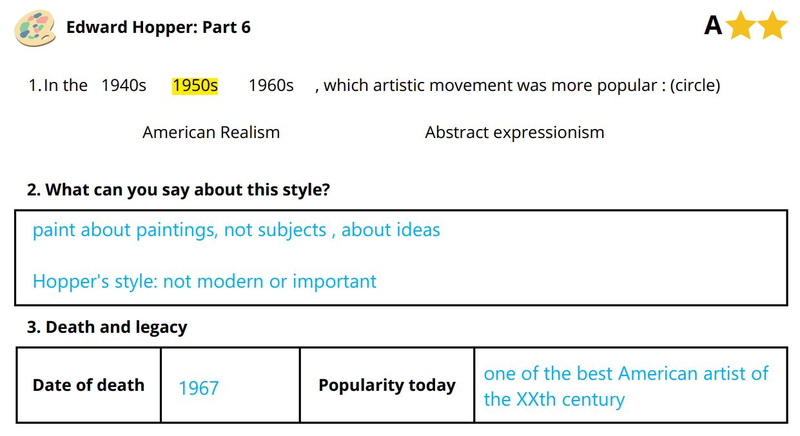Select the 1960s decade option
The width and height of the screenshot is (800, 436).
(271, 85)
